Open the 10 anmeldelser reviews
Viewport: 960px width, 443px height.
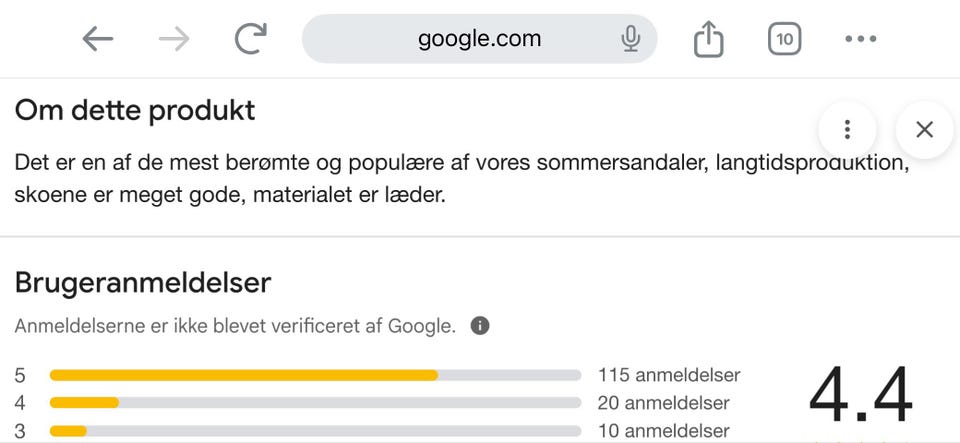(x=664, y=431)
